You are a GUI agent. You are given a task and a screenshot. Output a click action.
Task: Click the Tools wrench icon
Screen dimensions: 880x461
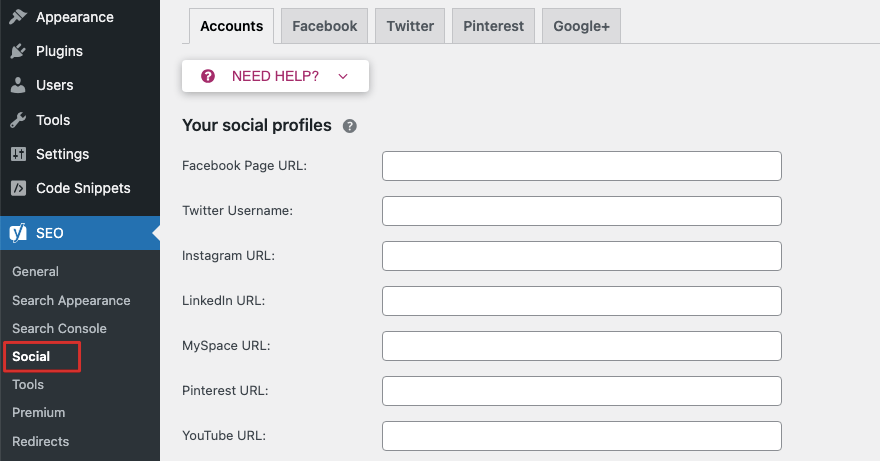(18, 120)
